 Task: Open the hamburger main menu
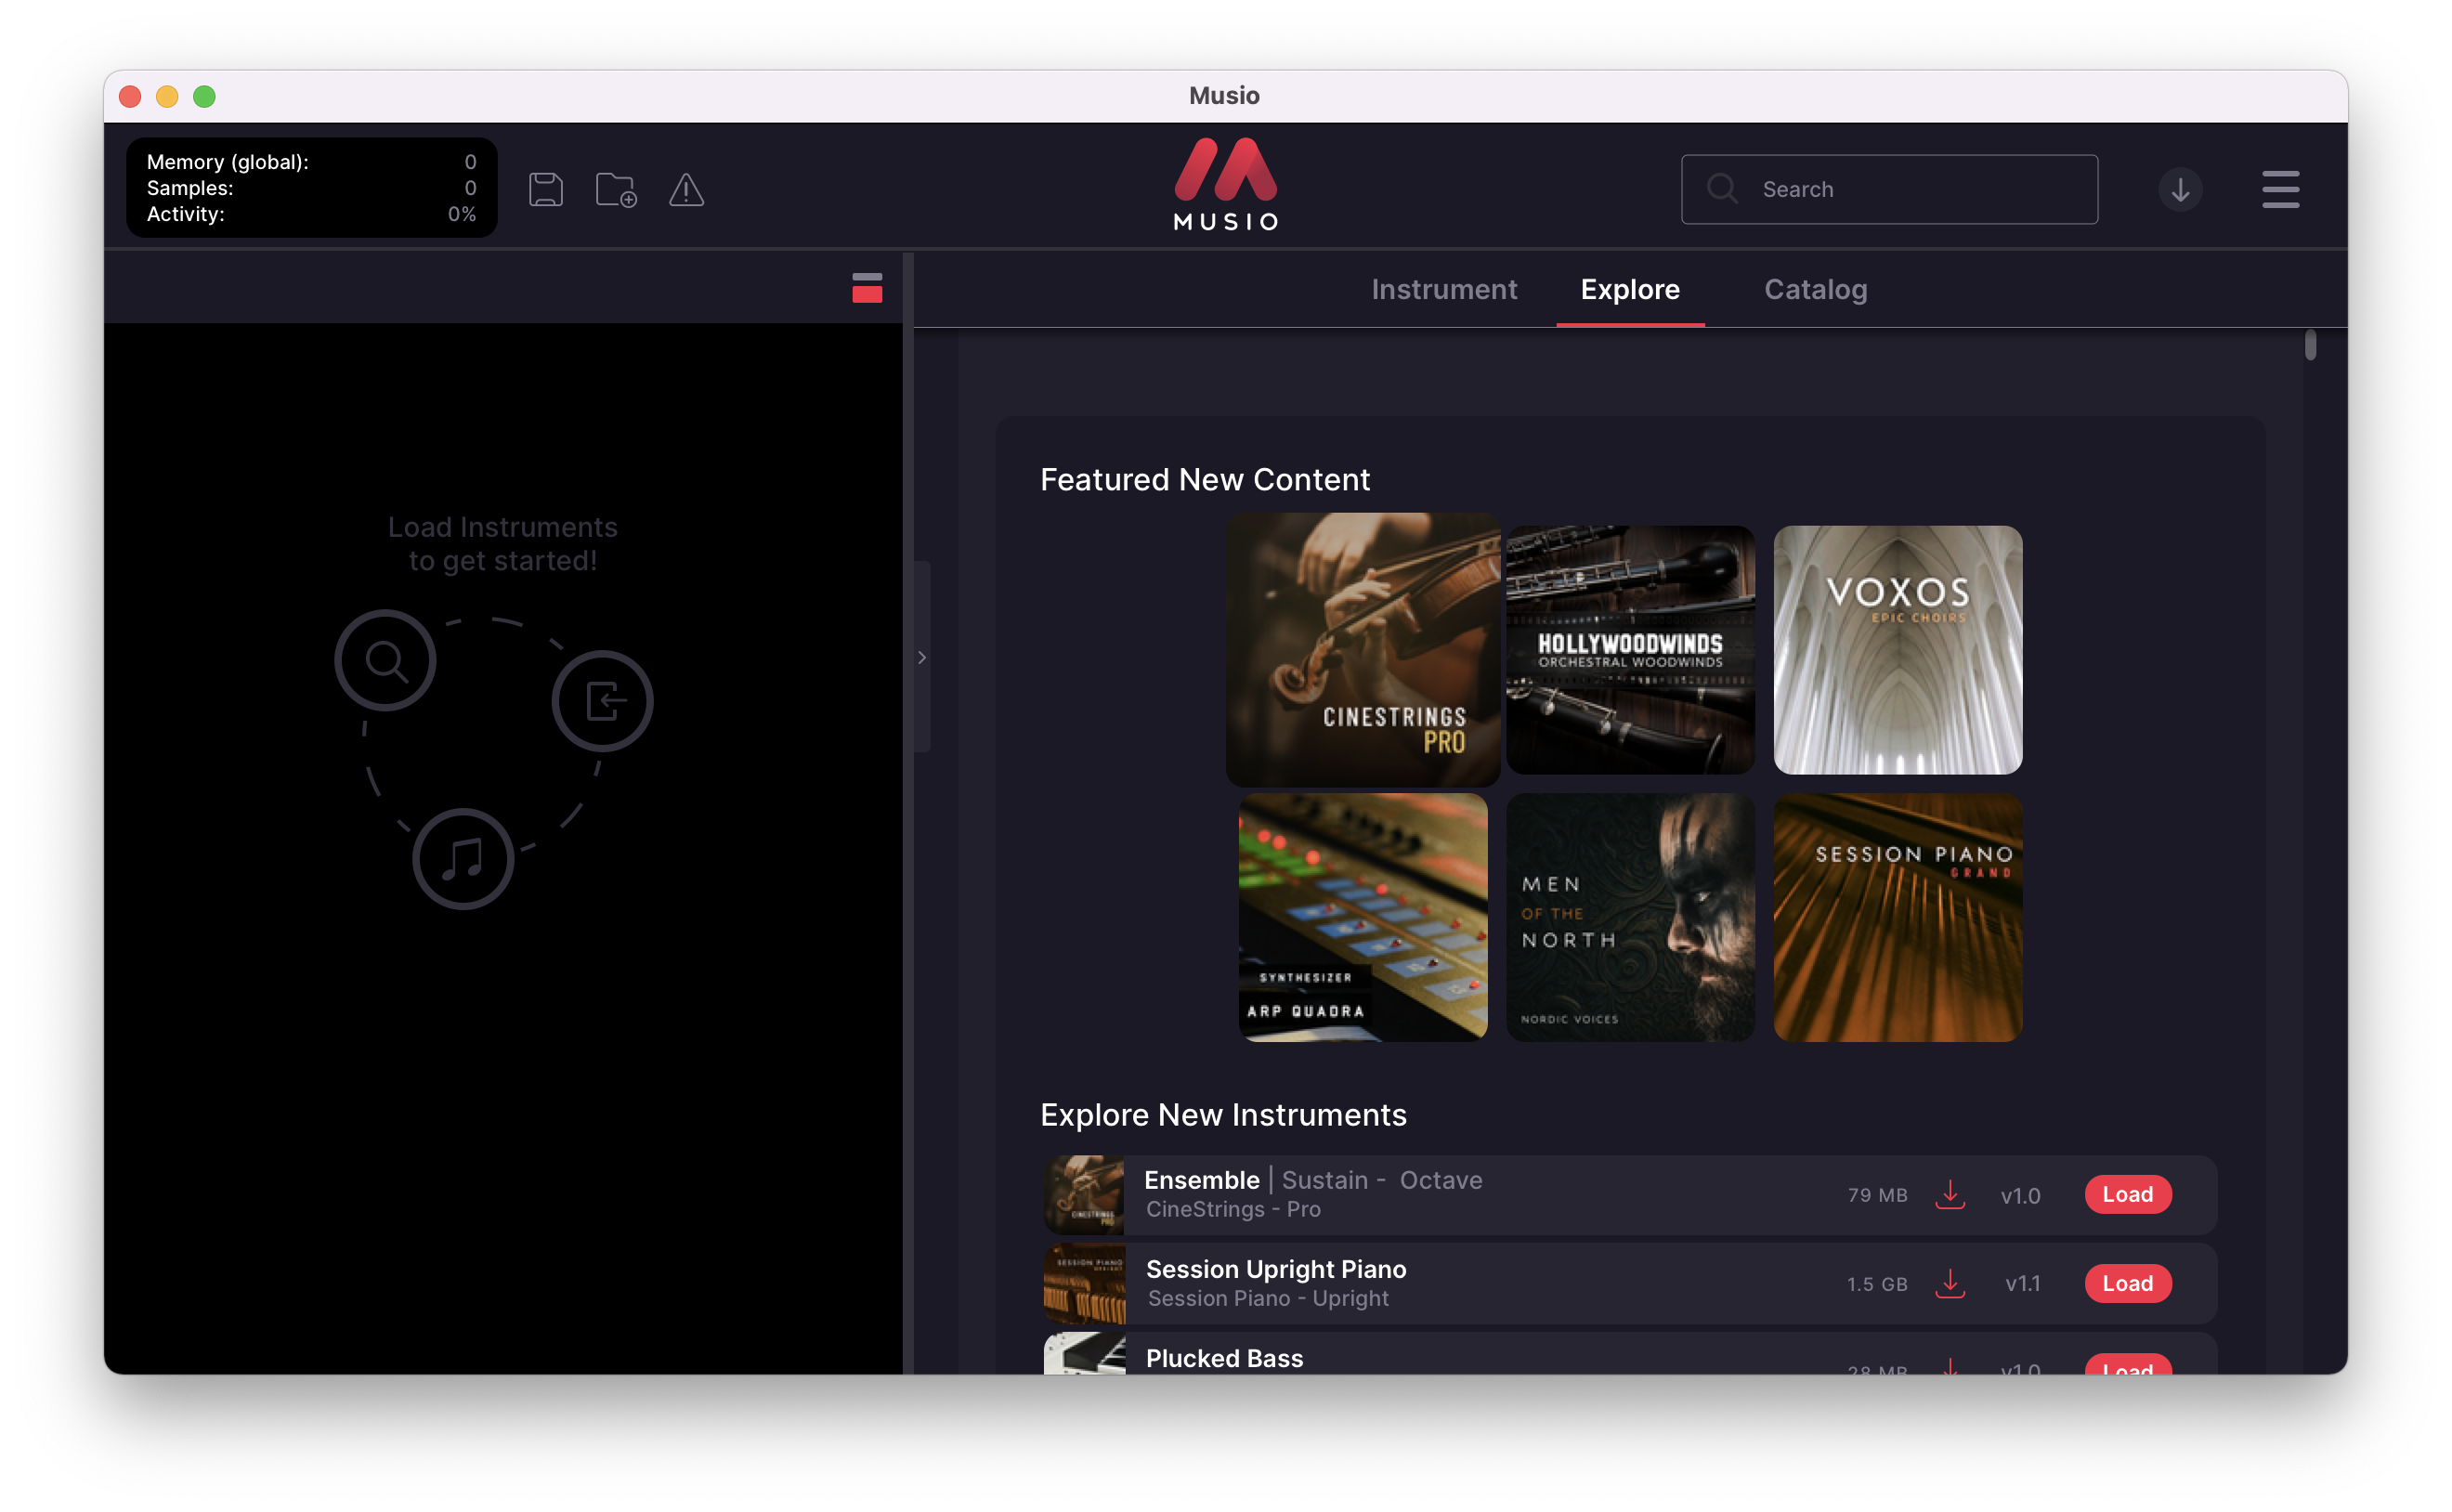(x=2280, y=189)
